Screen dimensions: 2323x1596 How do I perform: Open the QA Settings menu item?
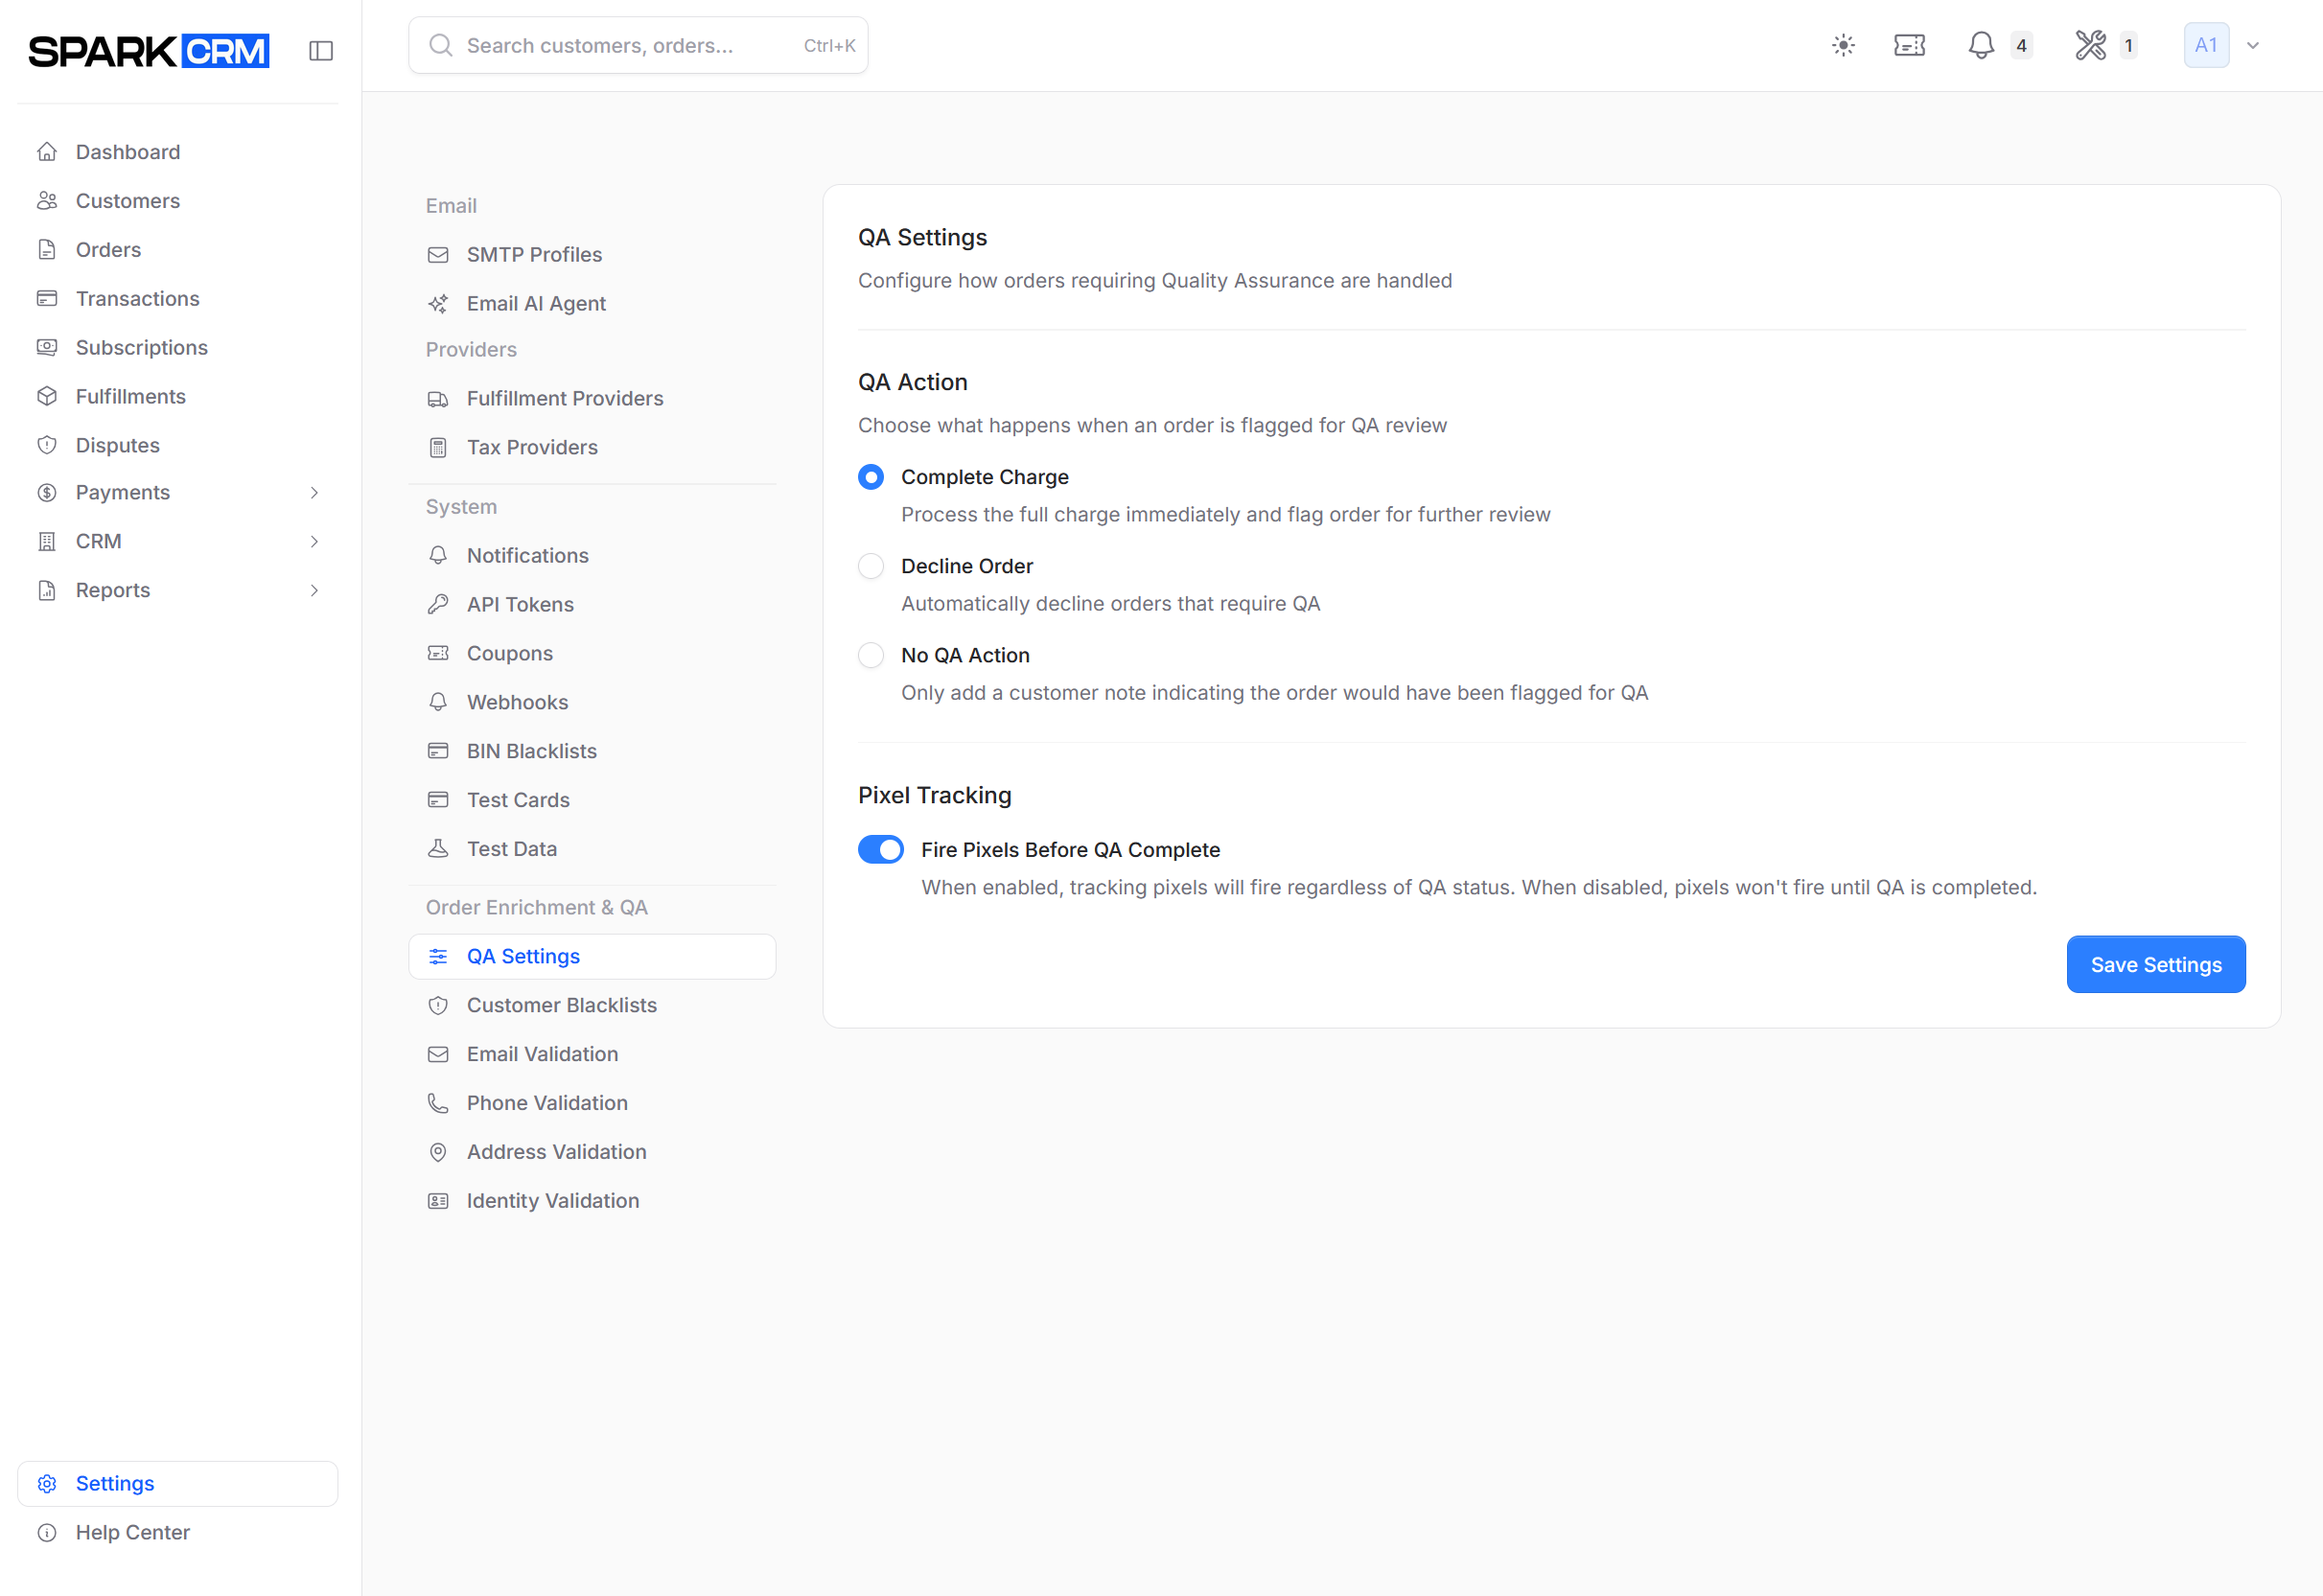(x=592, y=957)
